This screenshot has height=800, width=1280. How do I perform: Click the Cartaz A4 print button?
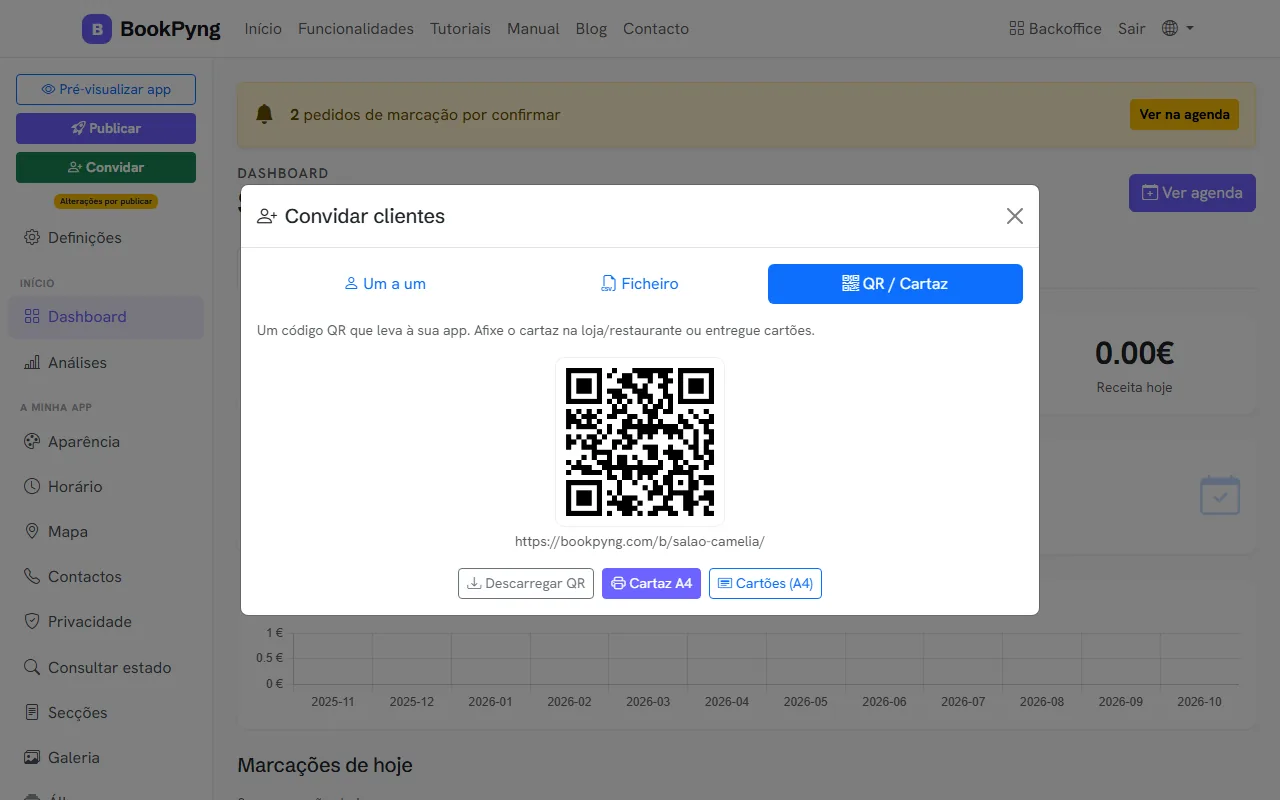click(651, 583)
